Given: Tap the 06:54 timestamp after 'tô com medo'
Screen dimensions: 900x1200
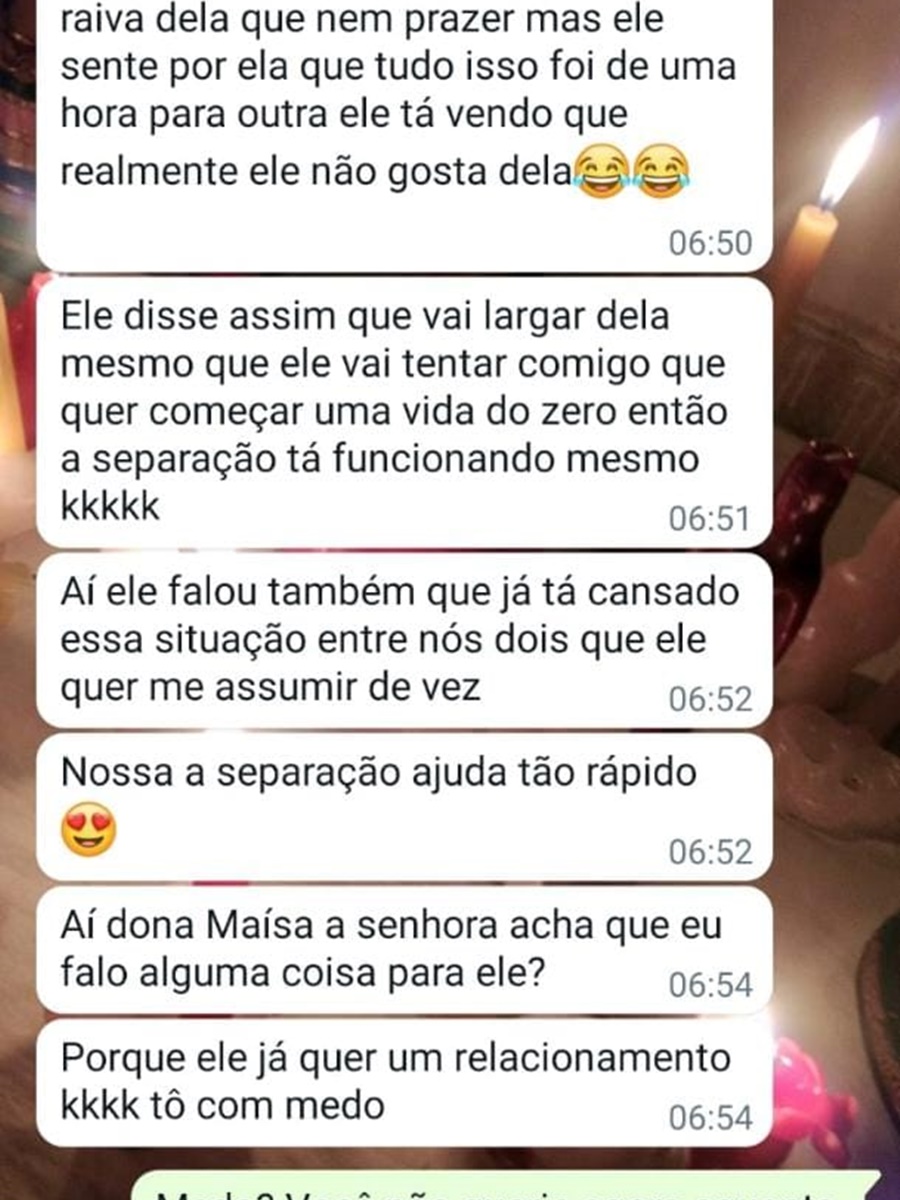Looking at the screenshot, I should point(709,1117).
